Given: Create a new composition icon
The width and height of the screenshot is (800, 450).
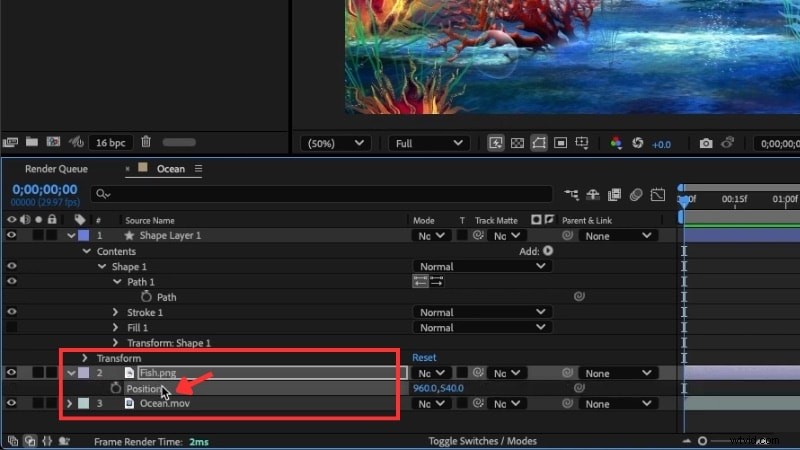Looking at the screenshot, I should click(53, 142).
